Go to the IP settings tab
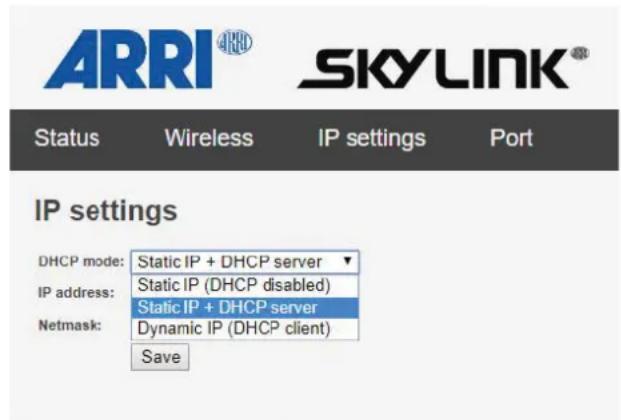Viewport: 621px width, 420px height. [x=371, y=139]
